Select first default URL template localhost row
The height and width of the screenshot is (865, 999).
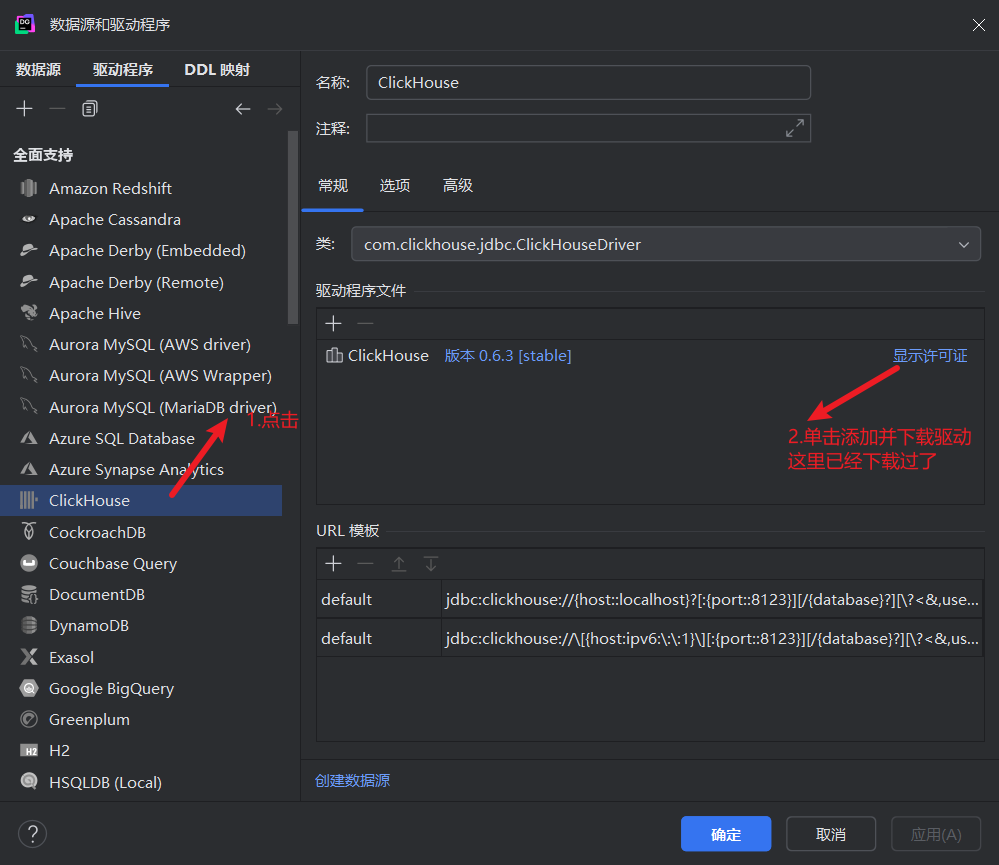650,599
